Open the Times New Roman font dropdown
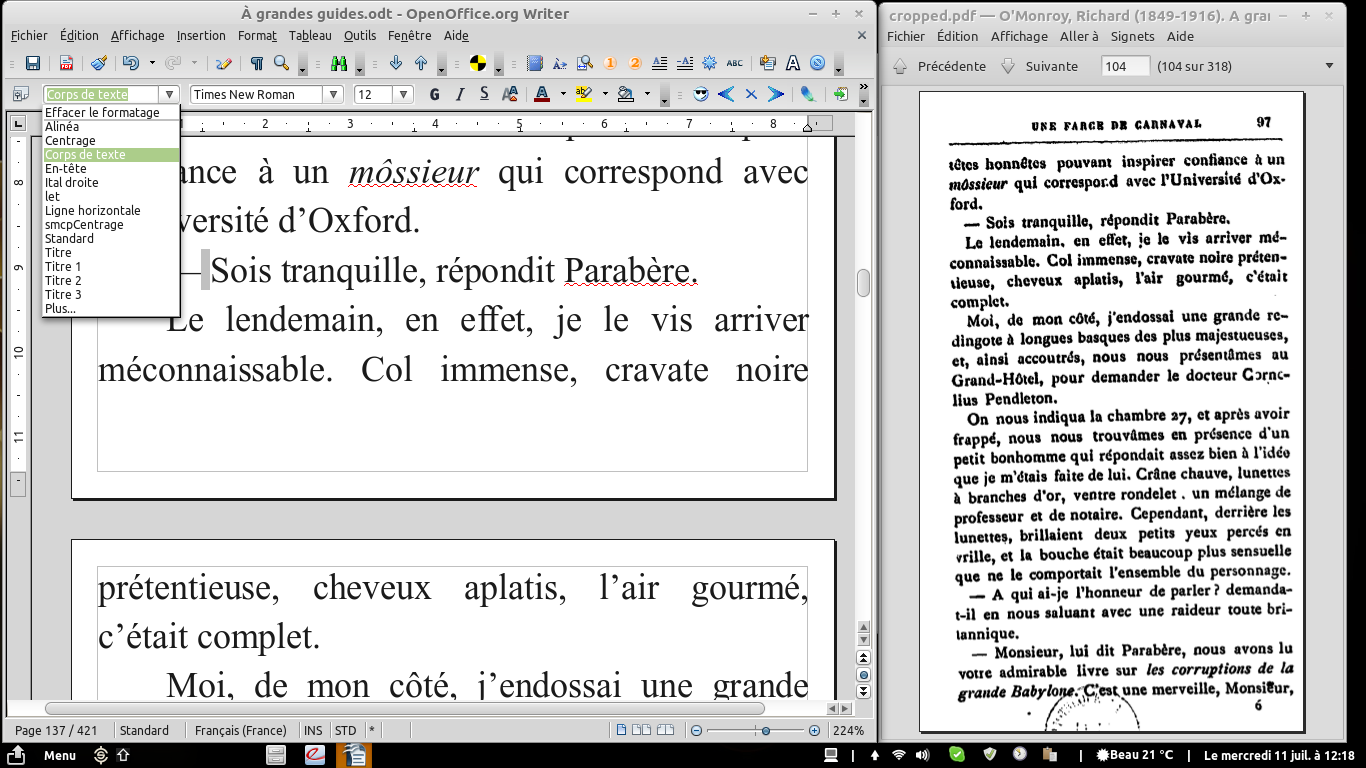This screenshot has width=1366, height=768. click(333, 94)
